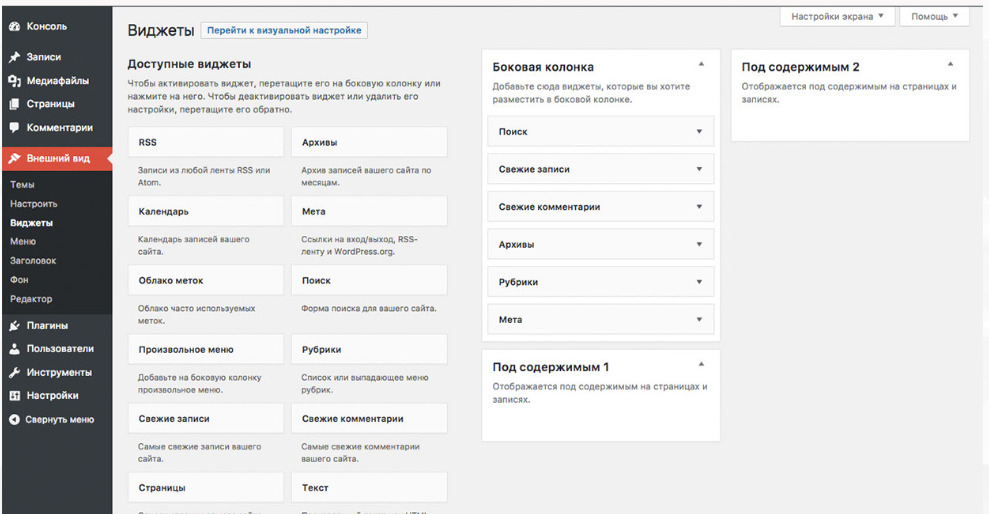Select the Свежие комментарии available widget
Screen dimensions: 989x514
coord(369,419)
